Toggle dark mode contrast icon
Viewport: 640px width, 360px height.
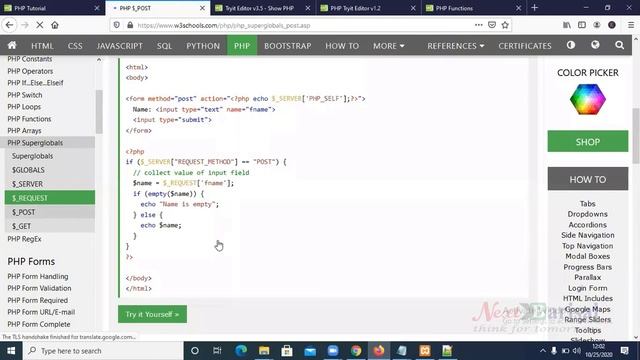point(571,45)
